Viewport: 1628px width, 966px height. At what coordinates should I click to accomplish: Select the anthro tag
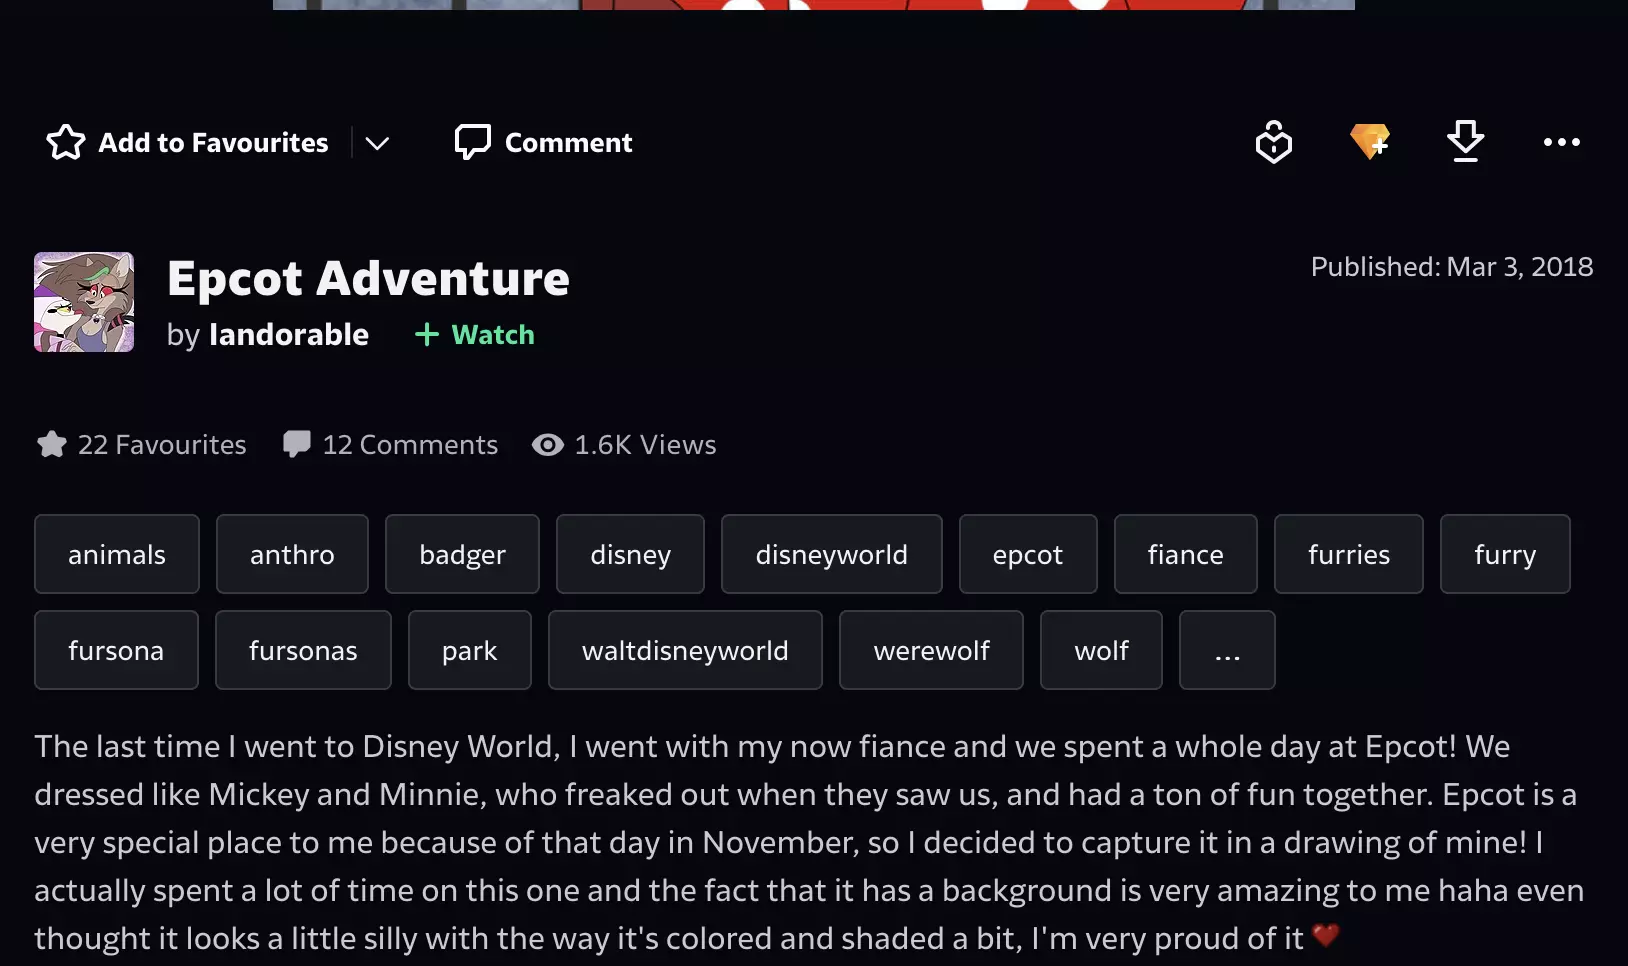click(x=292, y=554)
